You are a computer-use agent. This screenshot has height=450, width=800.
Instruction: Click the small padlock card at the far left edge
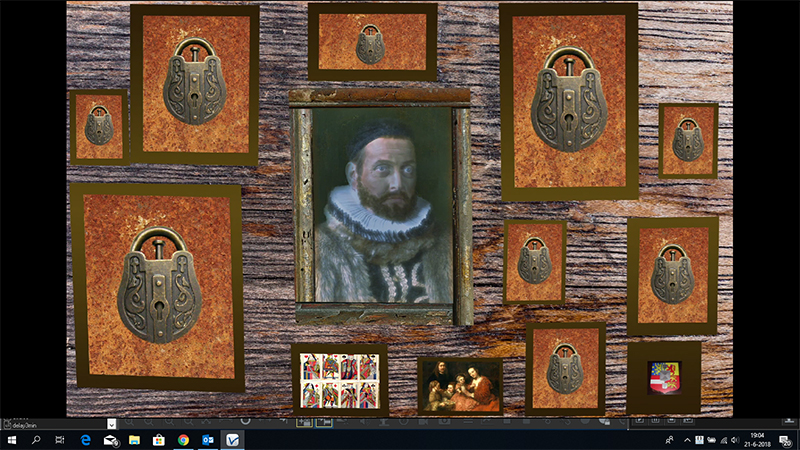click(99, 127)
